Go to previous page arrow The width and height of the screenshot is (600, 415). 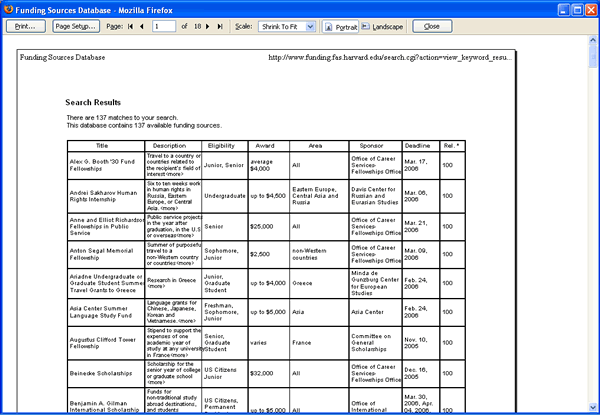point(142,26)
